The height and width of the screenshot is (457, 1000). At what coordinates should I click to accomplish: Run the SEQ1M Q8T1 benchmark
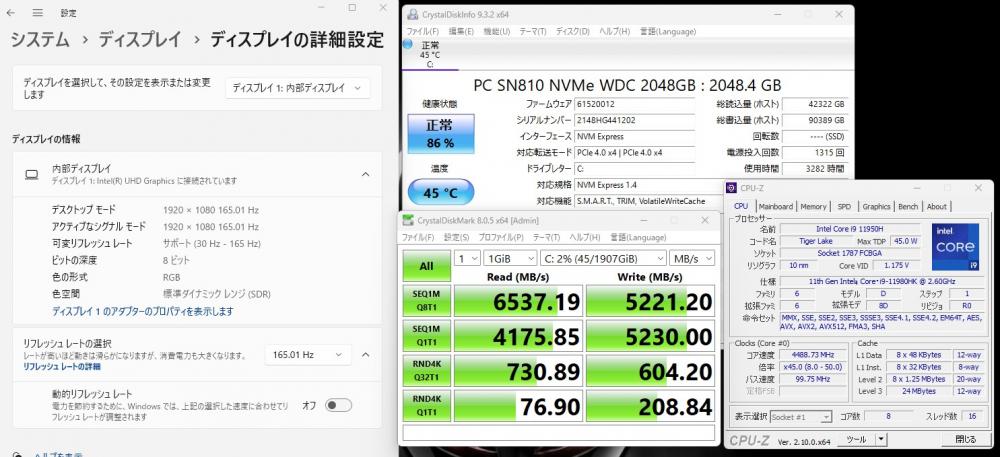tap(426, 301)
